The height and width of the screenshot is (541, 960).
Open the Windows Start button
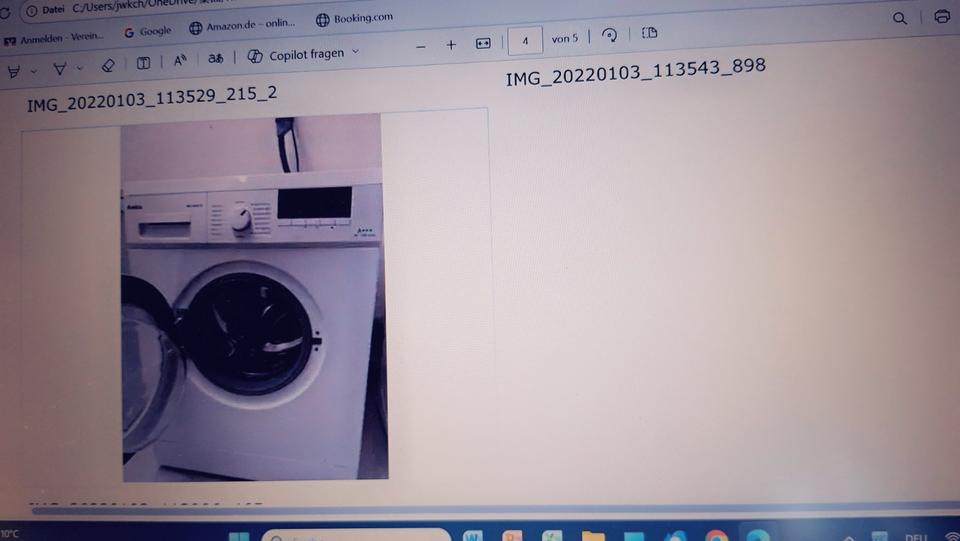pos(239,537)
